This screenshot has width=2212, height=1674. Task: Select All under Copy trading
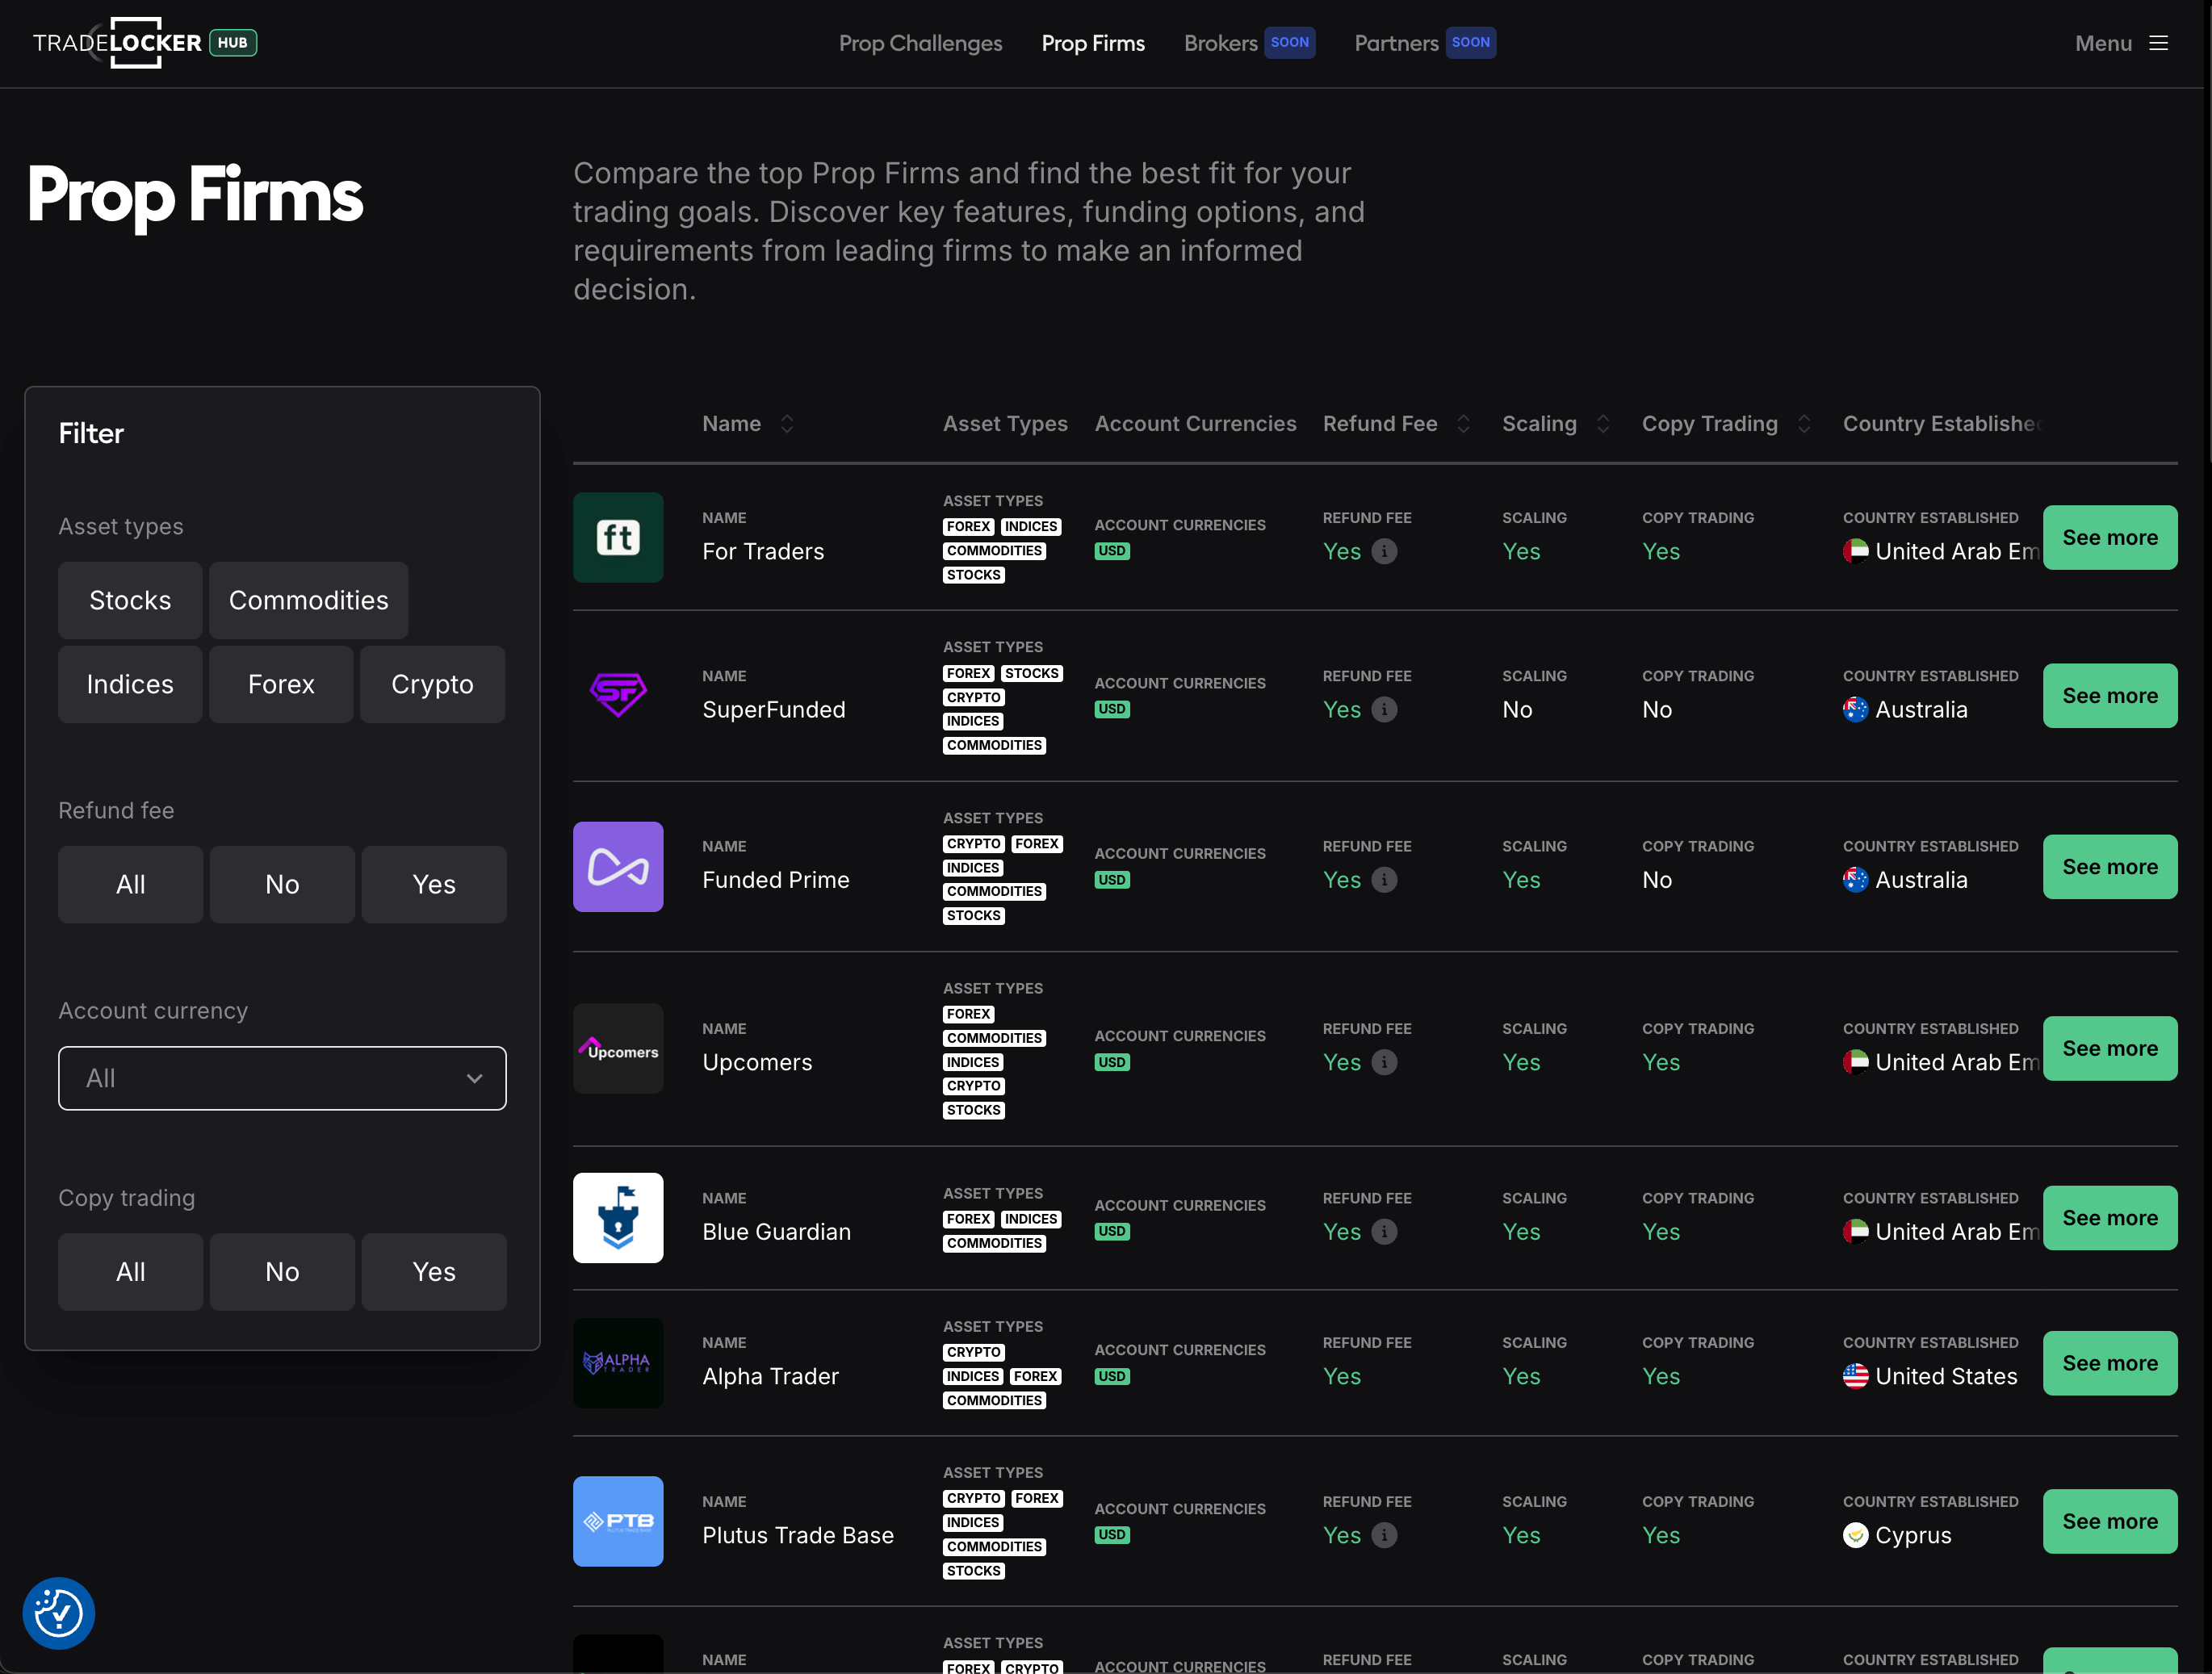pyautogui.click(x=130, y=1272)
